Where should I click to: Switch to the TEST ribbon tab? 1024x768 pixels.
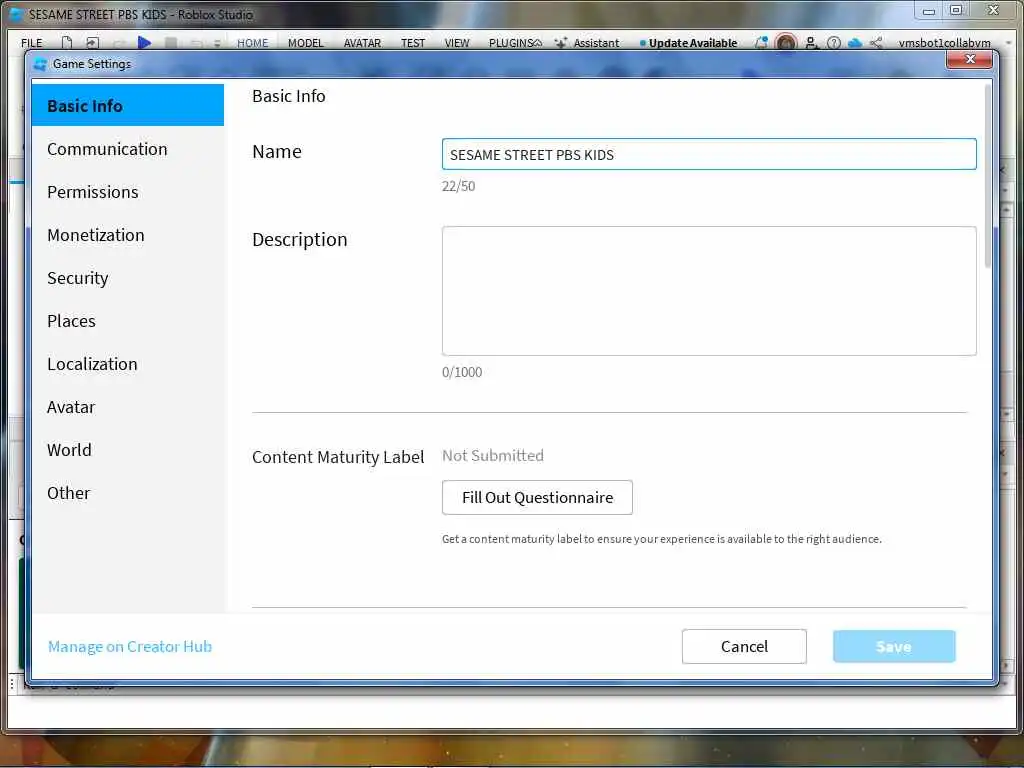(x=413, y=42)
